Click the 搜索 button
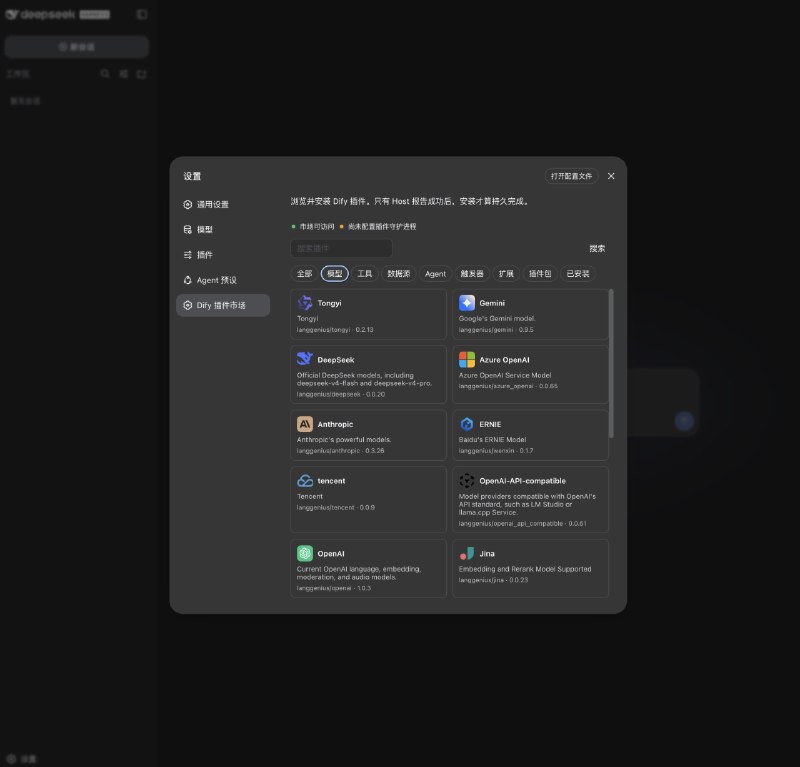Image resolution: width=800 pixels, height=767 pixels. click(x=597, y=249)
